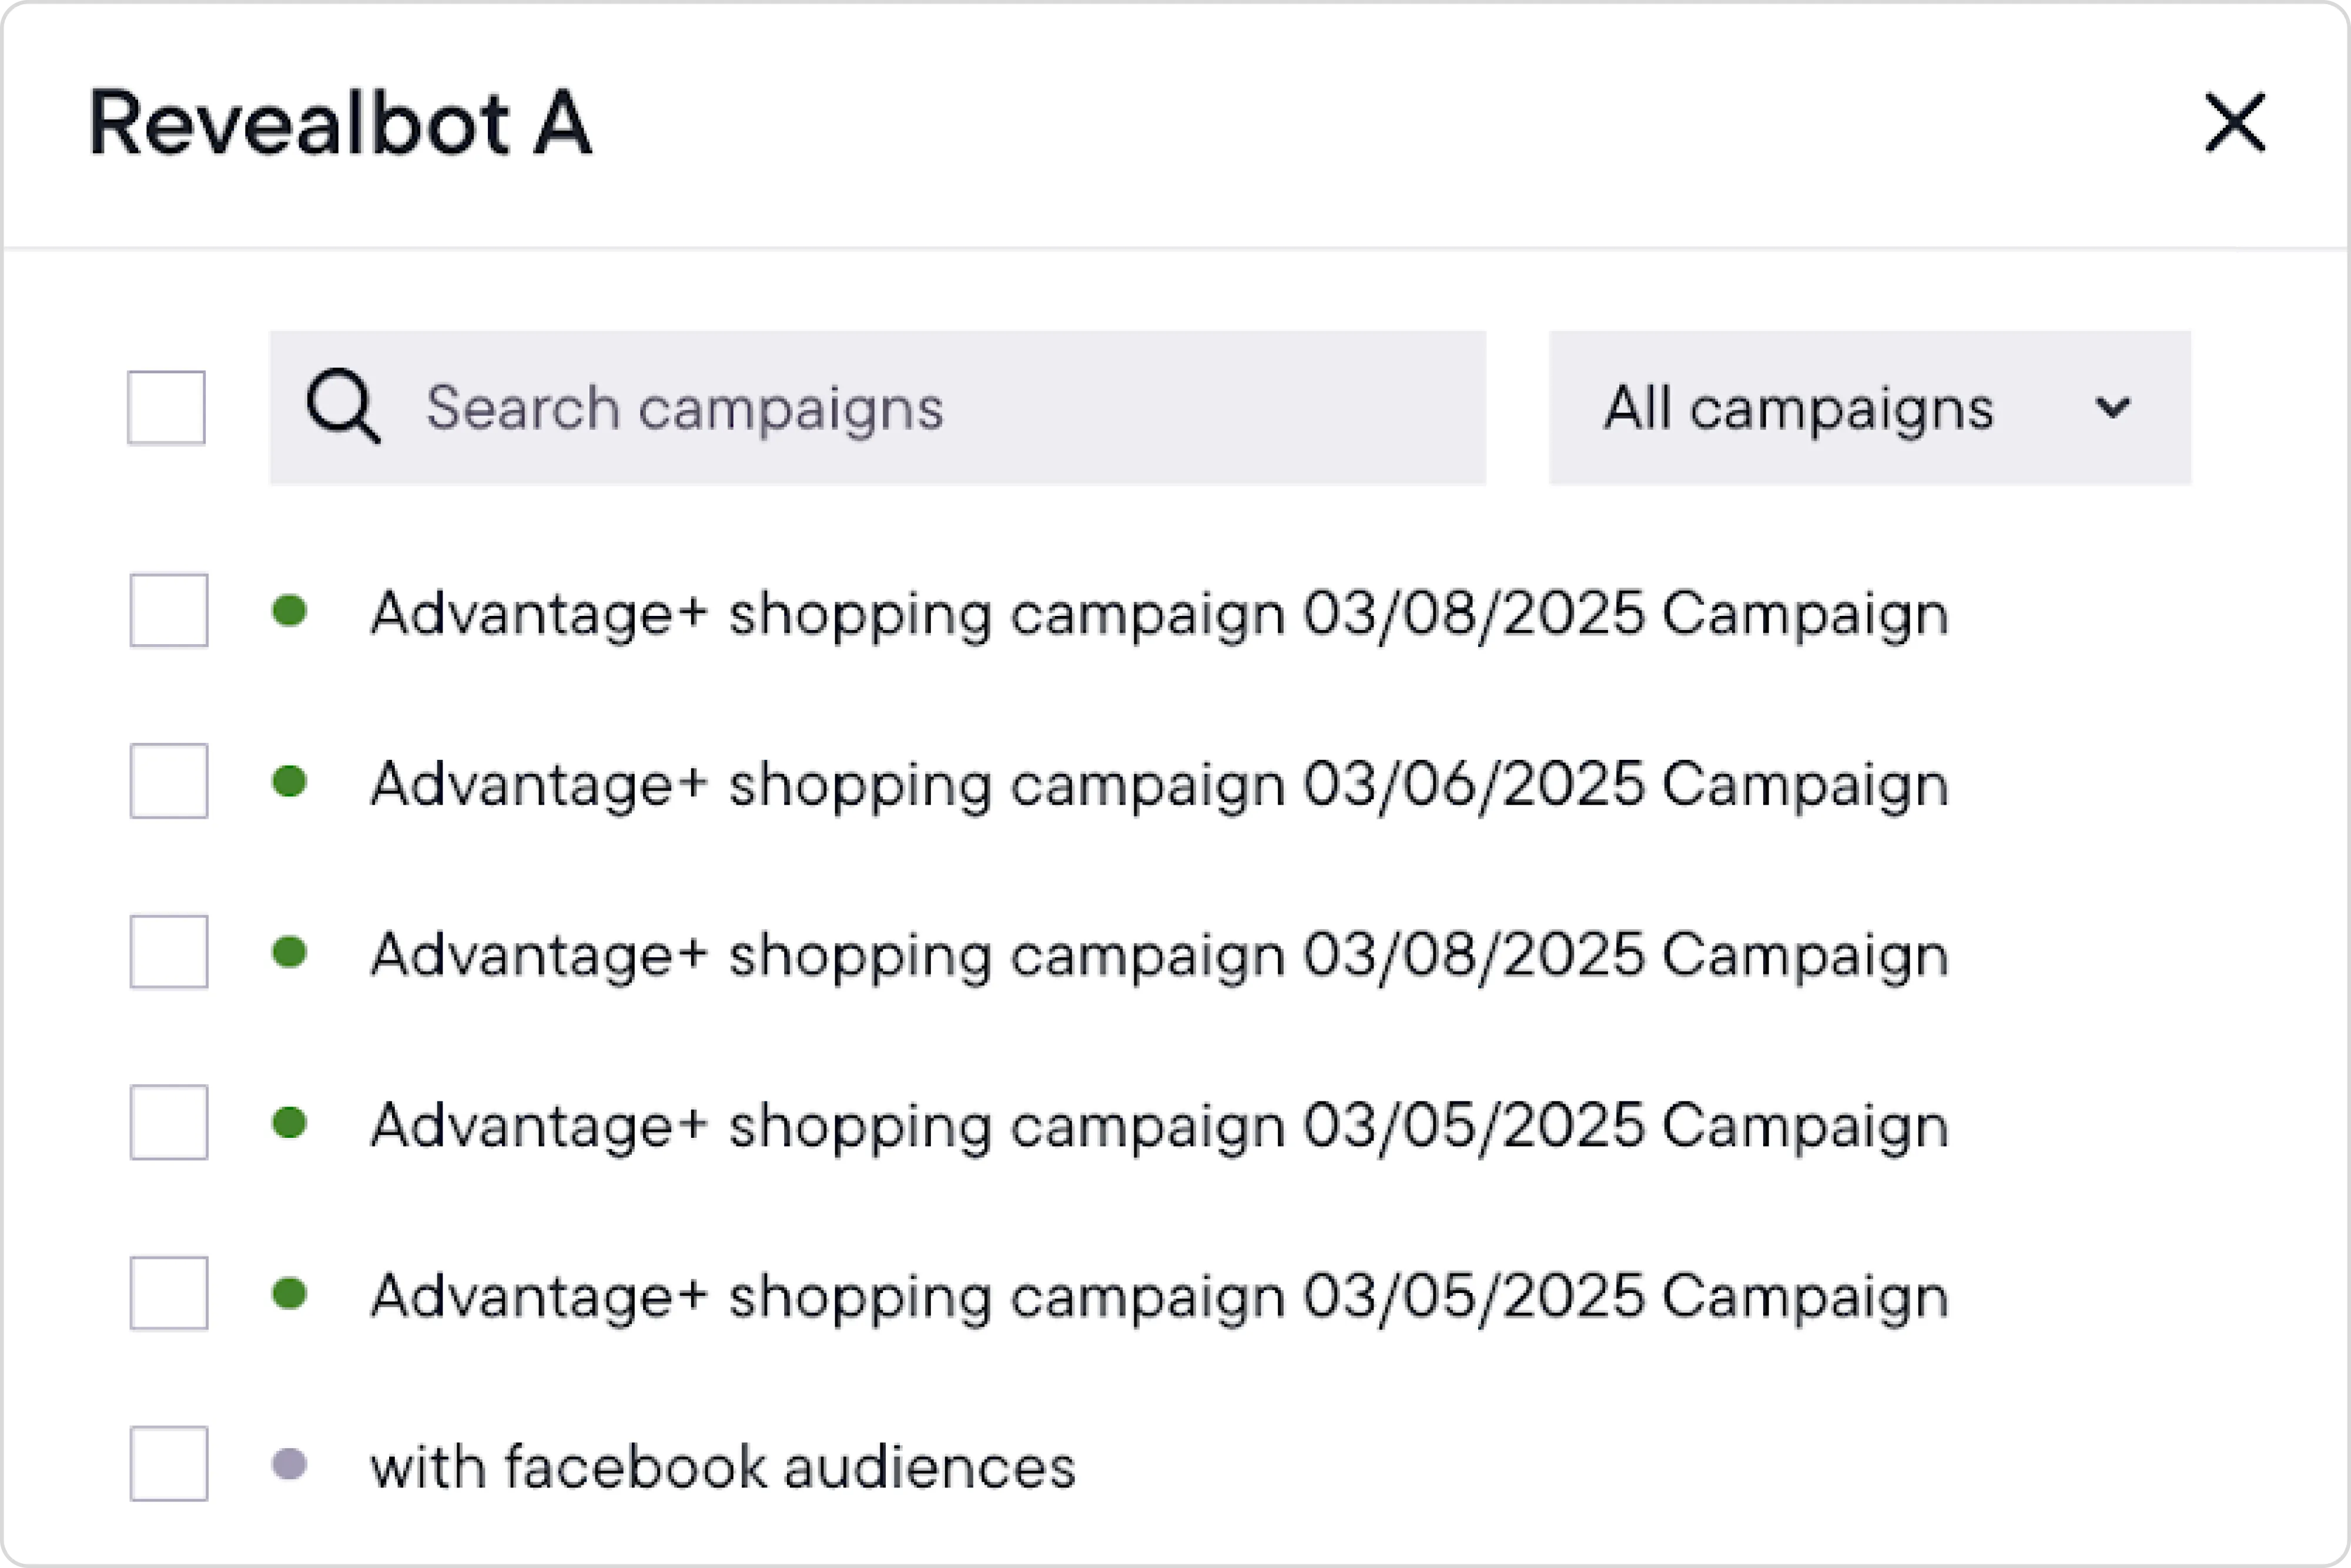
Task: Toggle the select-all checkbox beside search
Action: [x=166, y=408]
